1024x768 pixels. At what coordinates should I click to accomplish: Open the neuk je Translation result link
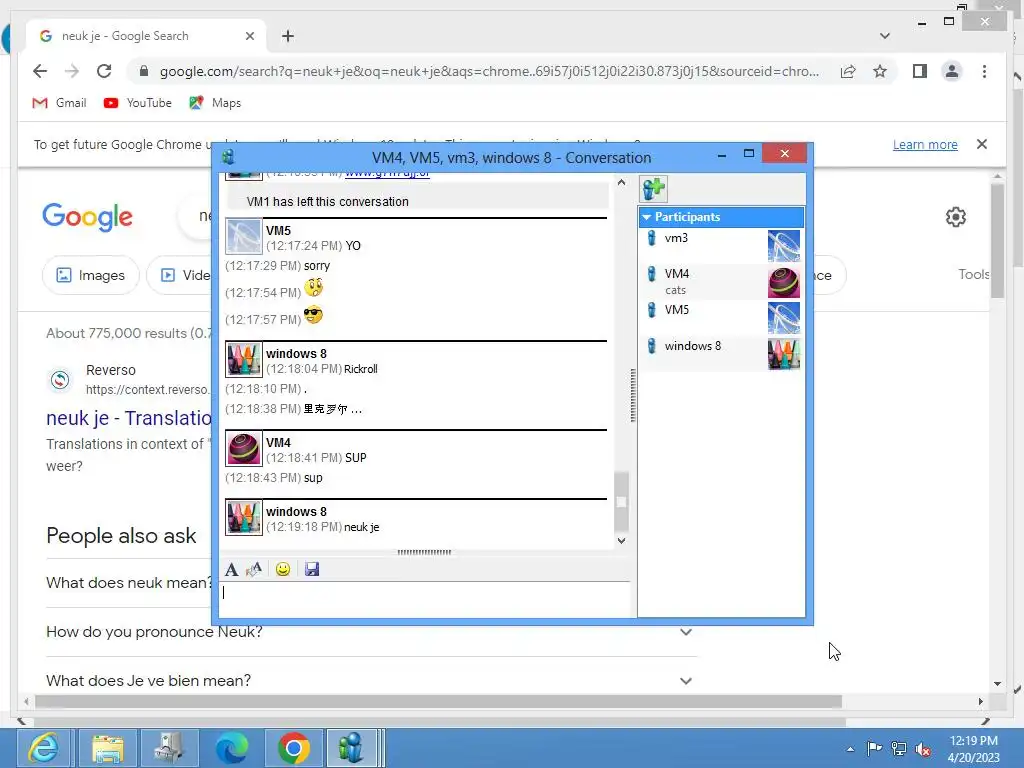pyautogui.click(x=129, y=418)
